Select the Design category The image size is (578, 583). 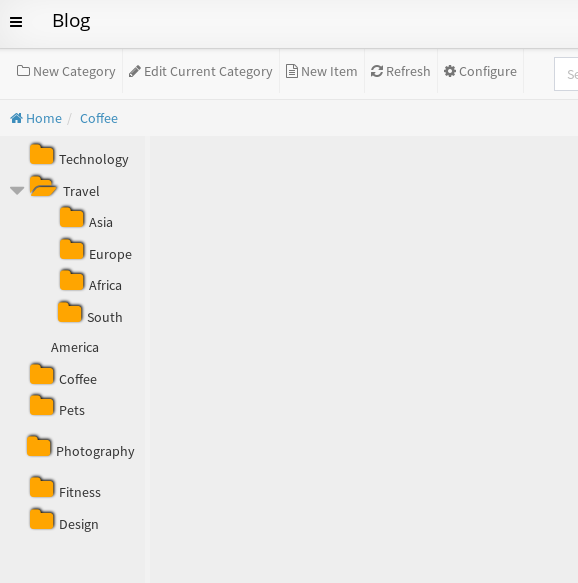click(79, 525)
